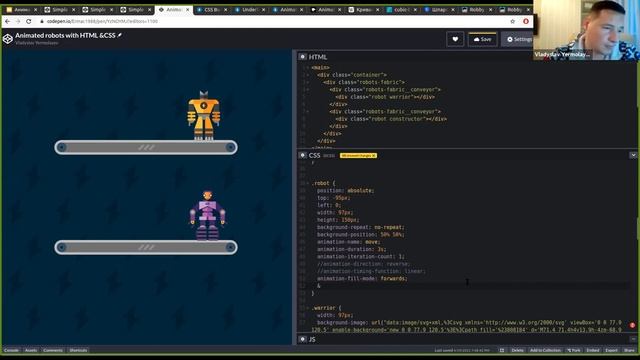Bookmark this page with the star
Image resolution: width=640 pixels, height=360 pixels.
[x=513, y=21]
